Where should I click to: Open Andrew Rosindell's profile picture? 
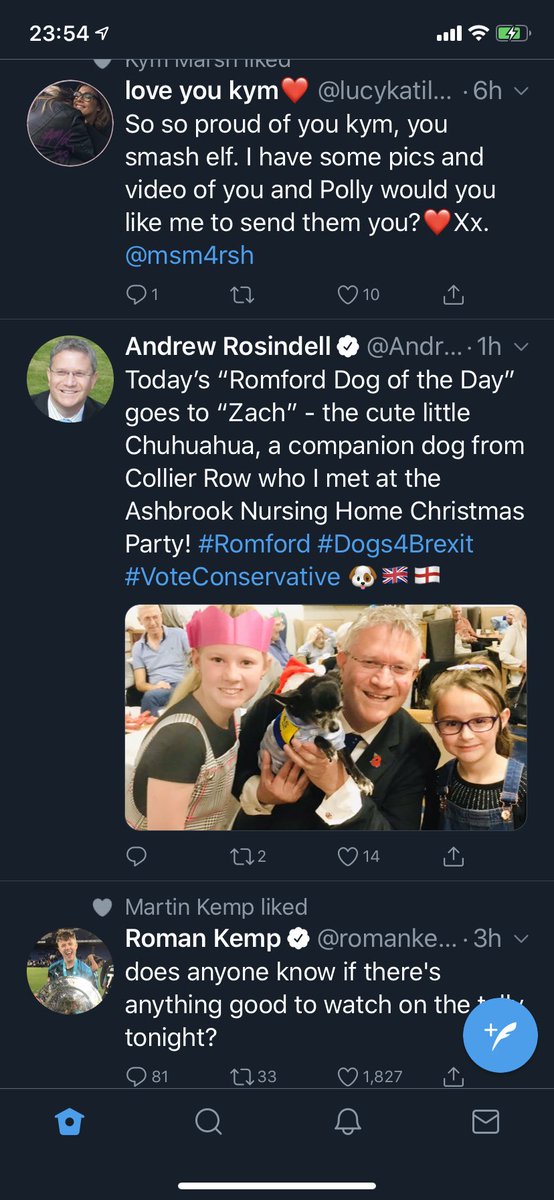(69, 378)
